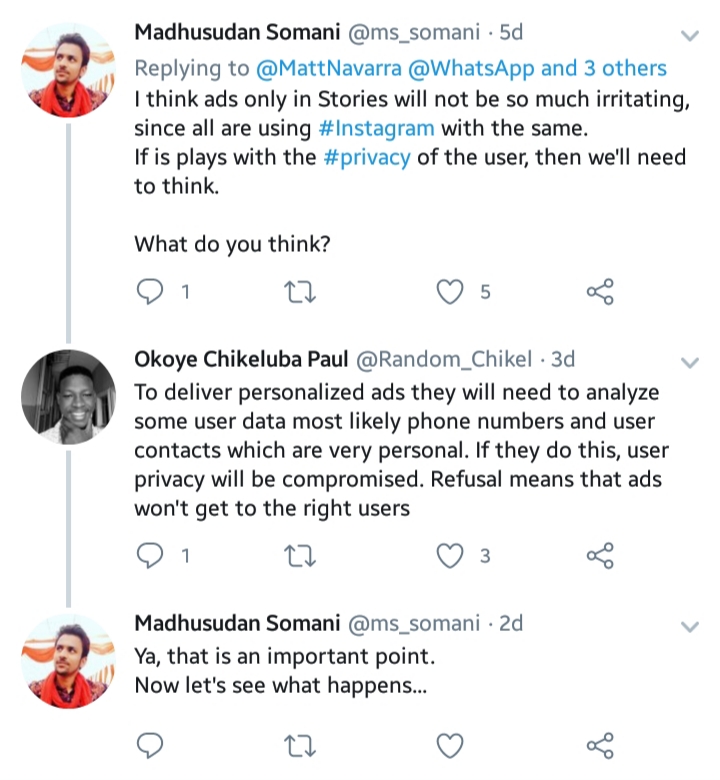Retweet Okoye's personalized ads tweet
This screenshot has width=720, height=780.
[300, 556]
